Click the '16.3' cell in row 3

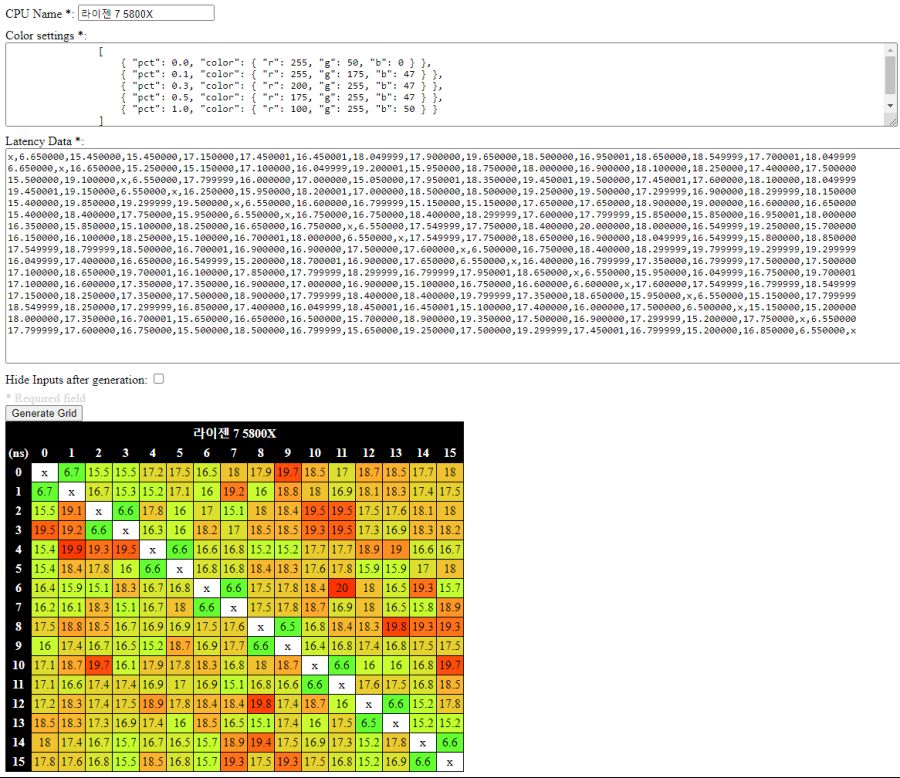click(152, 530)
